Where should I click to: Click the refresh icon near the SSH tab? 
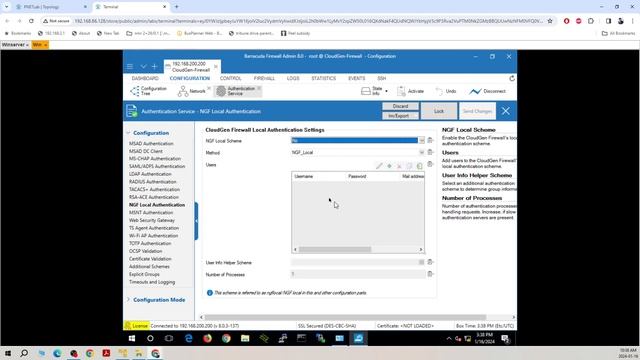click(x=512, y=78)
